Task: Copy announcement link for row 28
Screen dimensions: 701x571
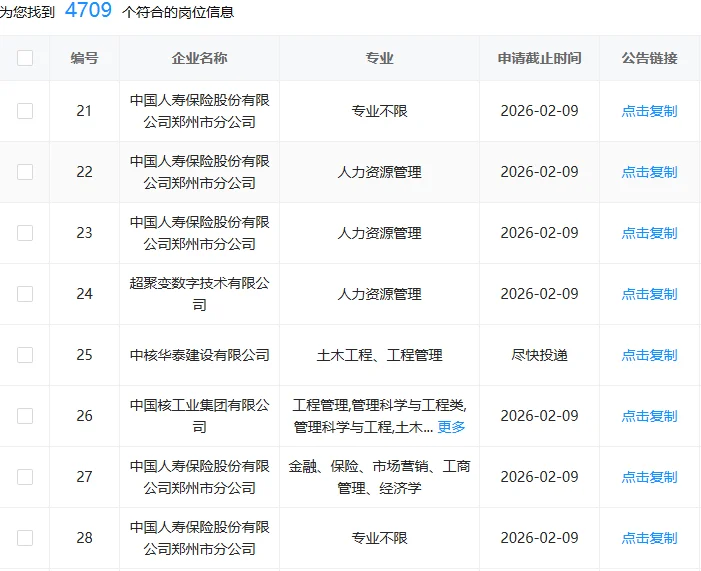Action: click(x=650, y=538)
